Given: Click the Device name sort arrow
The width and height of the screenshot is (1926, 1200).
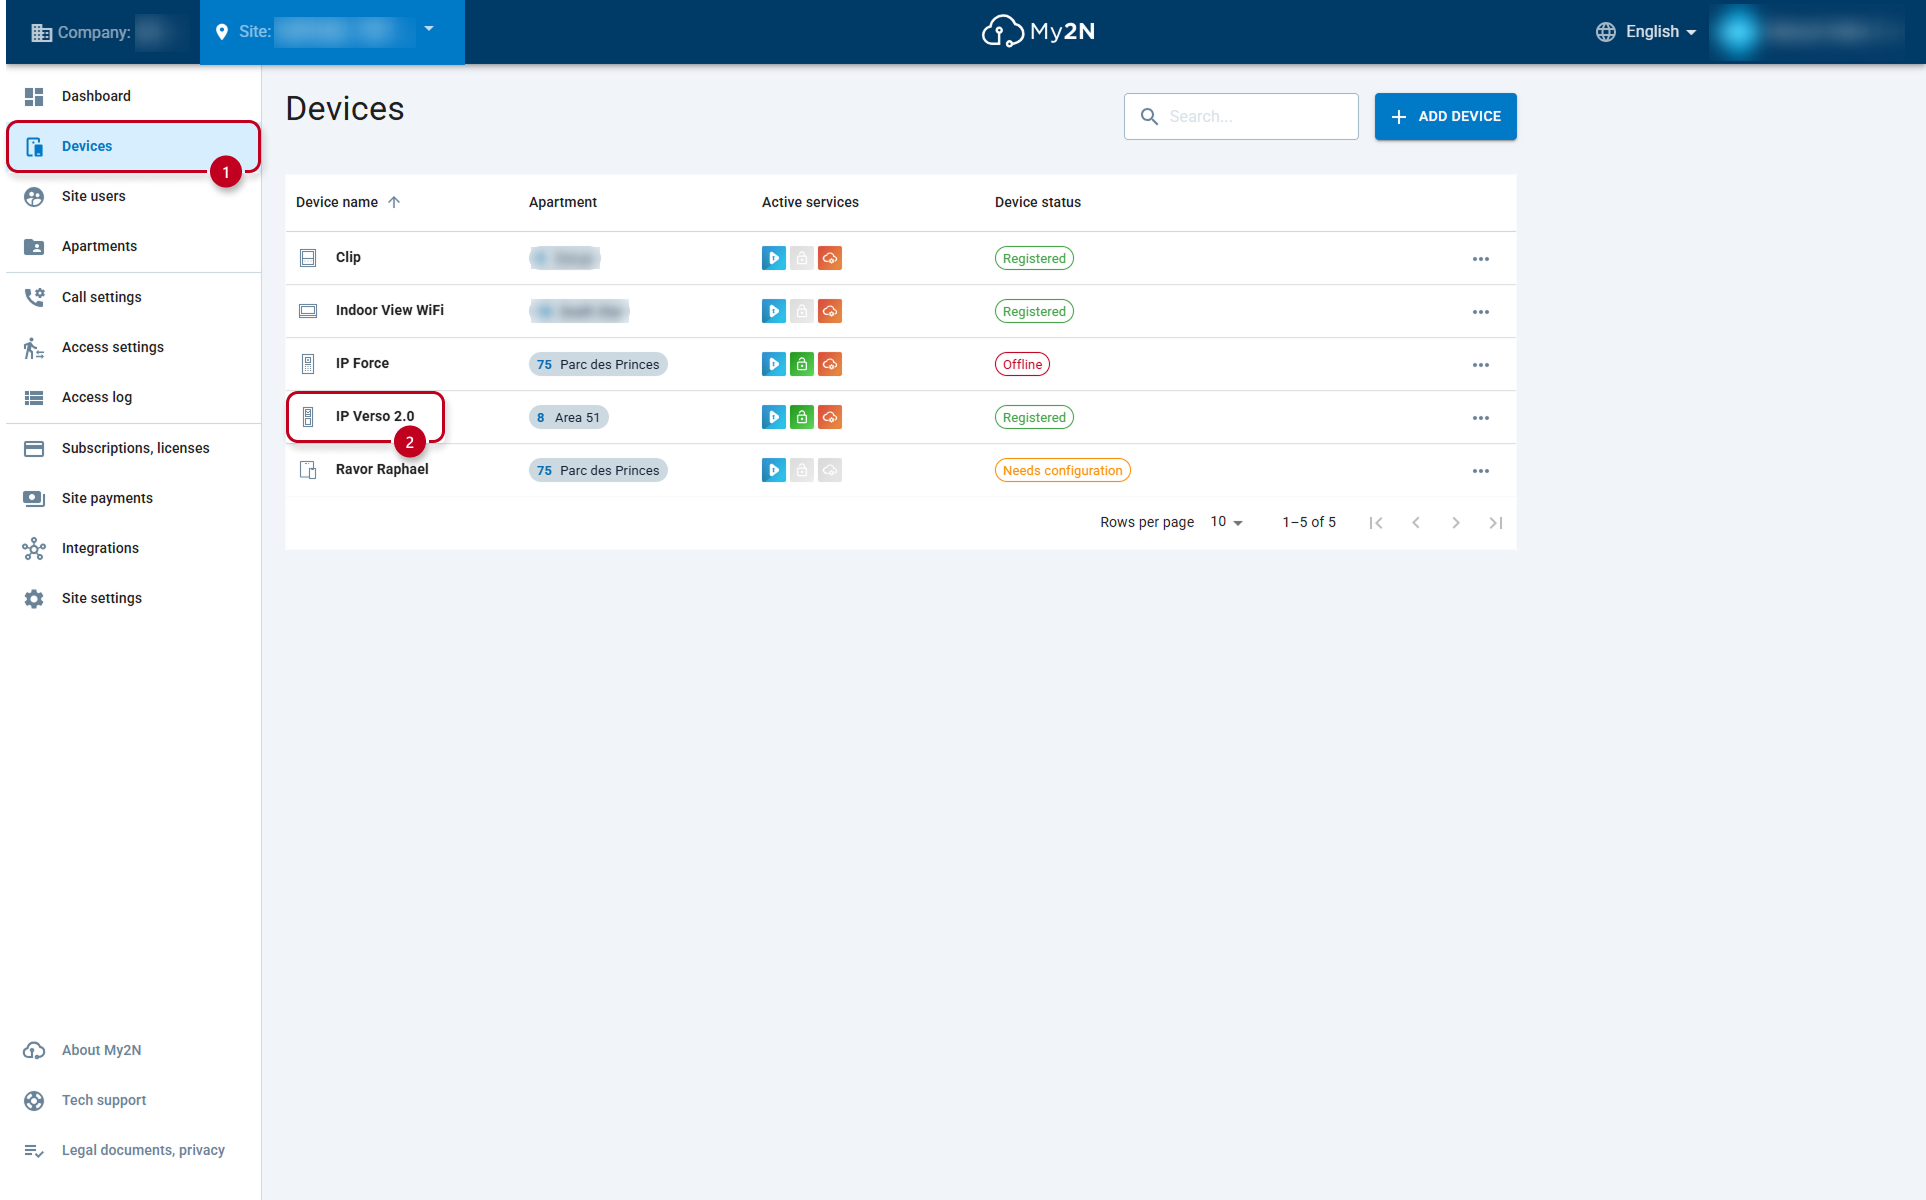Looking at the screenshot, I should pos(394,202).
